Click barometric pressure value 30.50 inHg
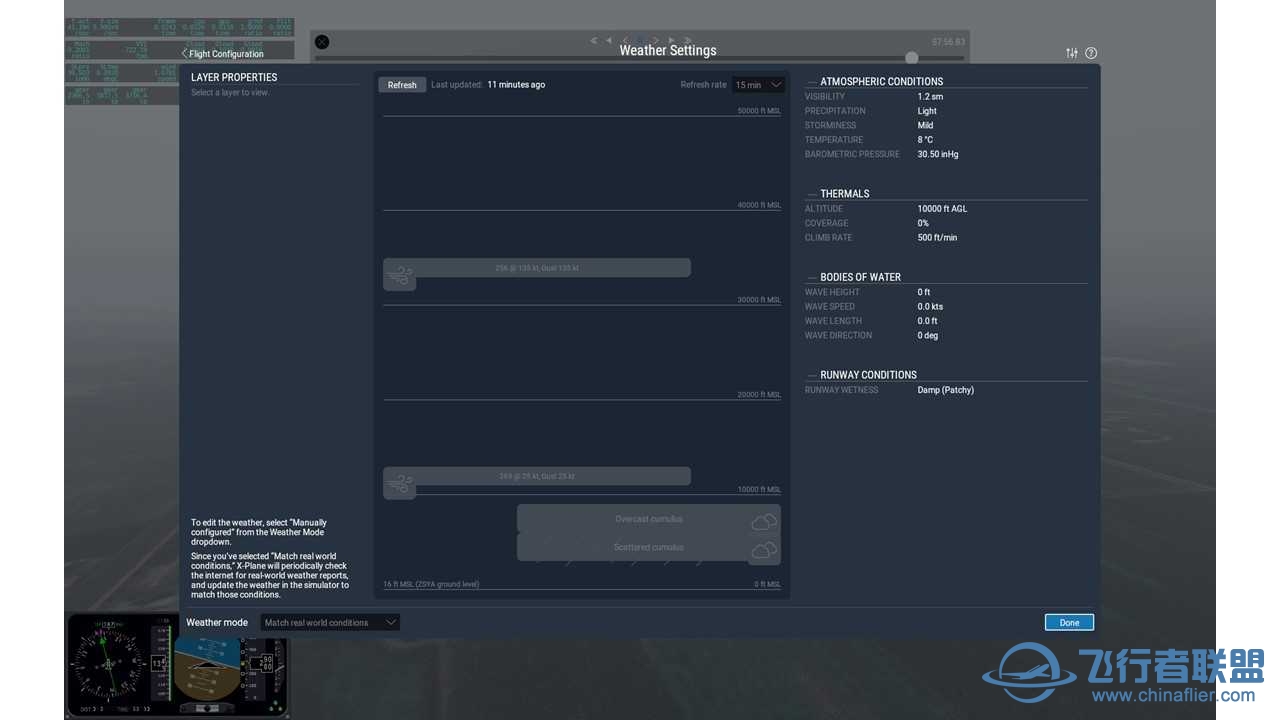 [938, 154]
